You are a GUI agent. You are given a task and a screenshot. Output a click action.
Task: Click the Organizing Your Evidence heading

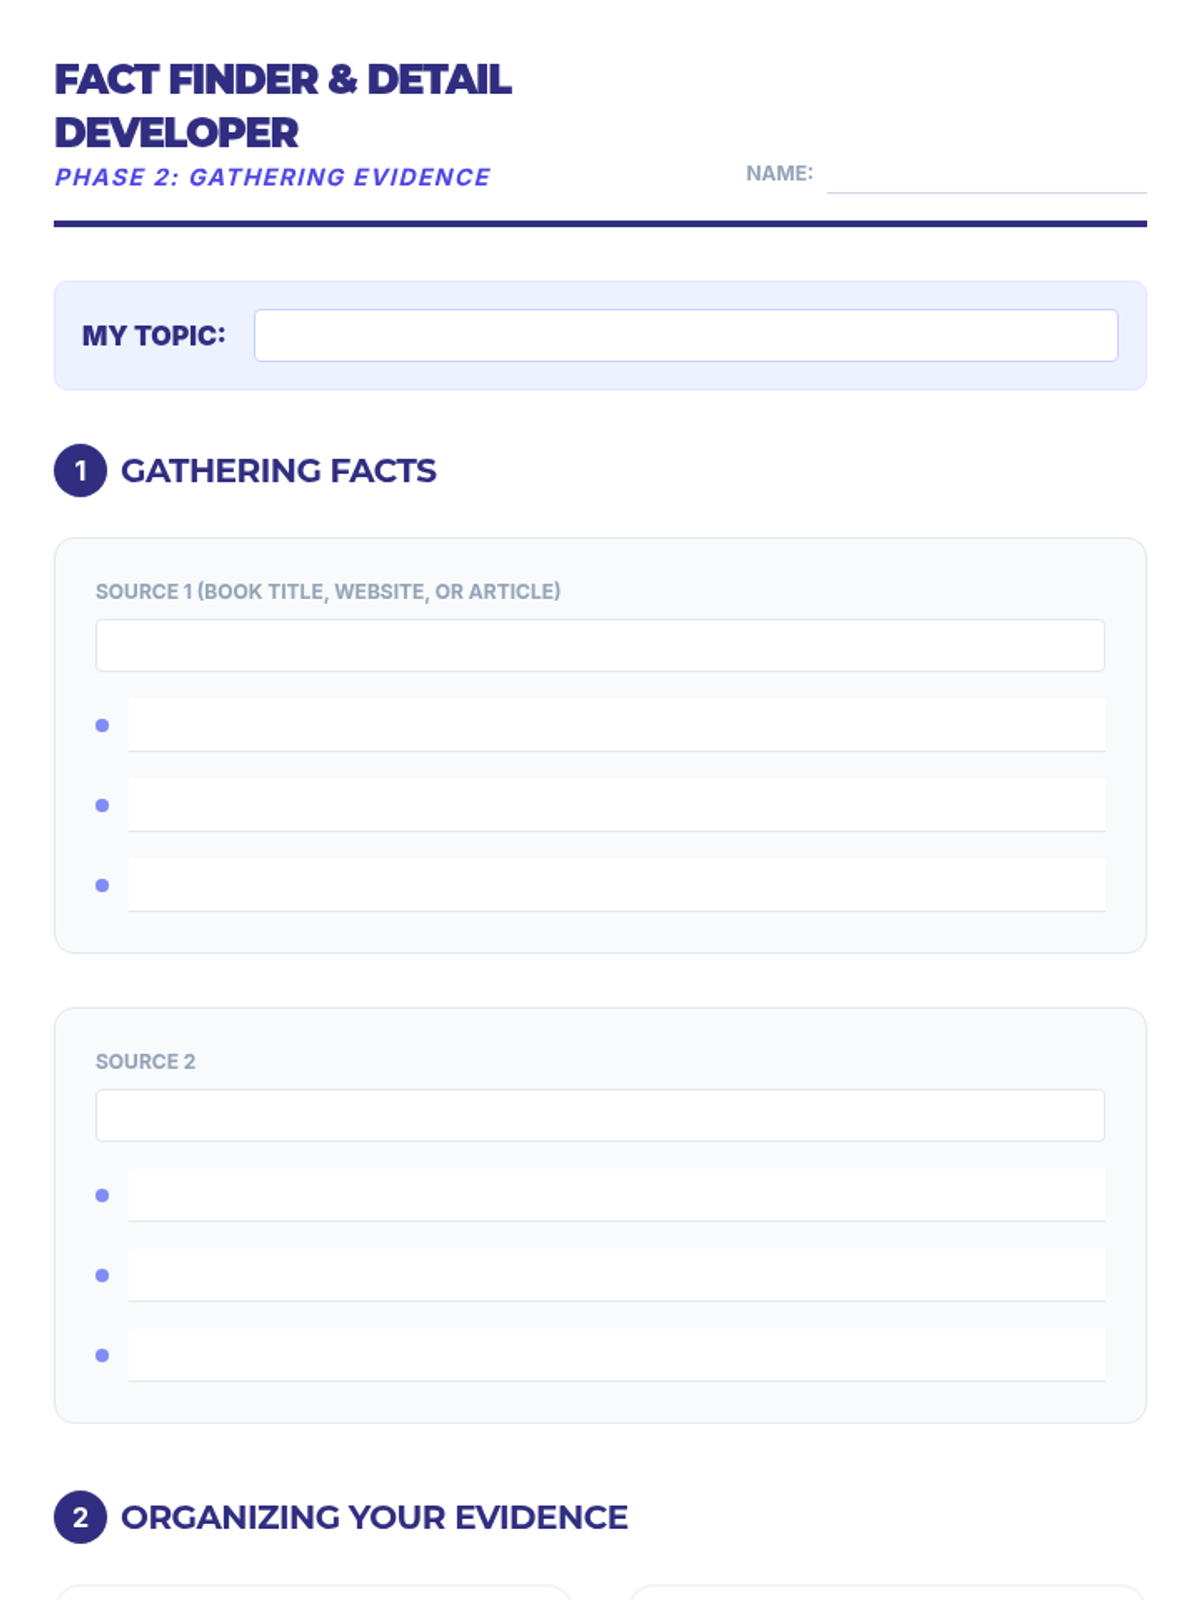pyautogui.click(x=374, y=1518)
